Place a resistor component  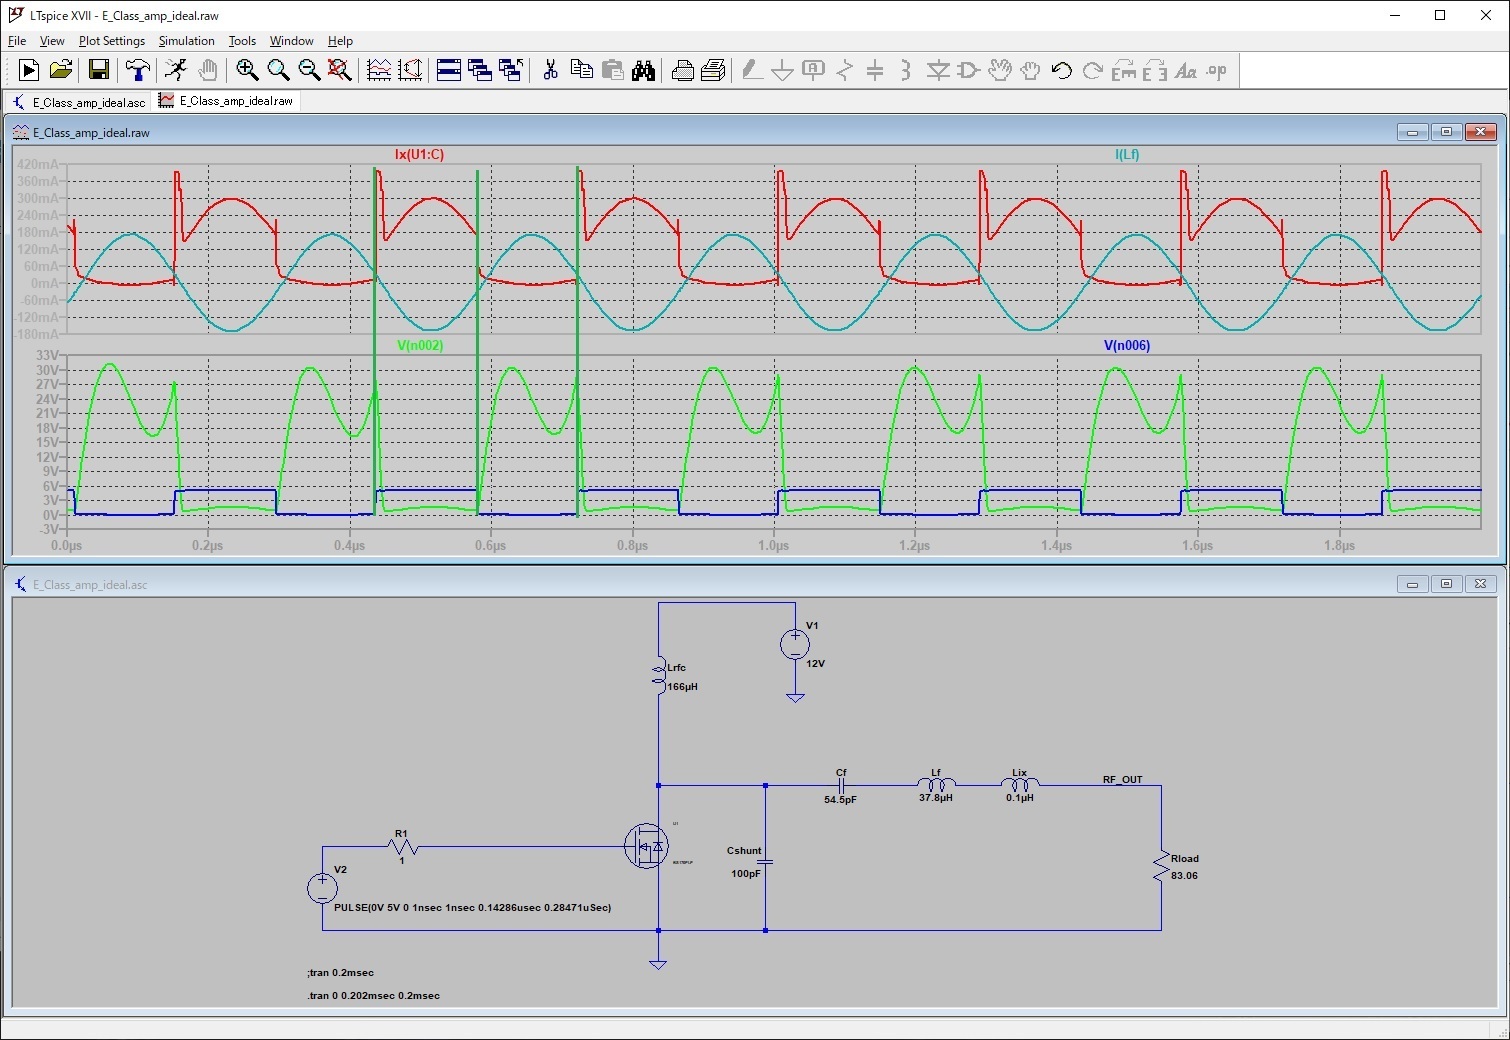[x=845, y=70]
